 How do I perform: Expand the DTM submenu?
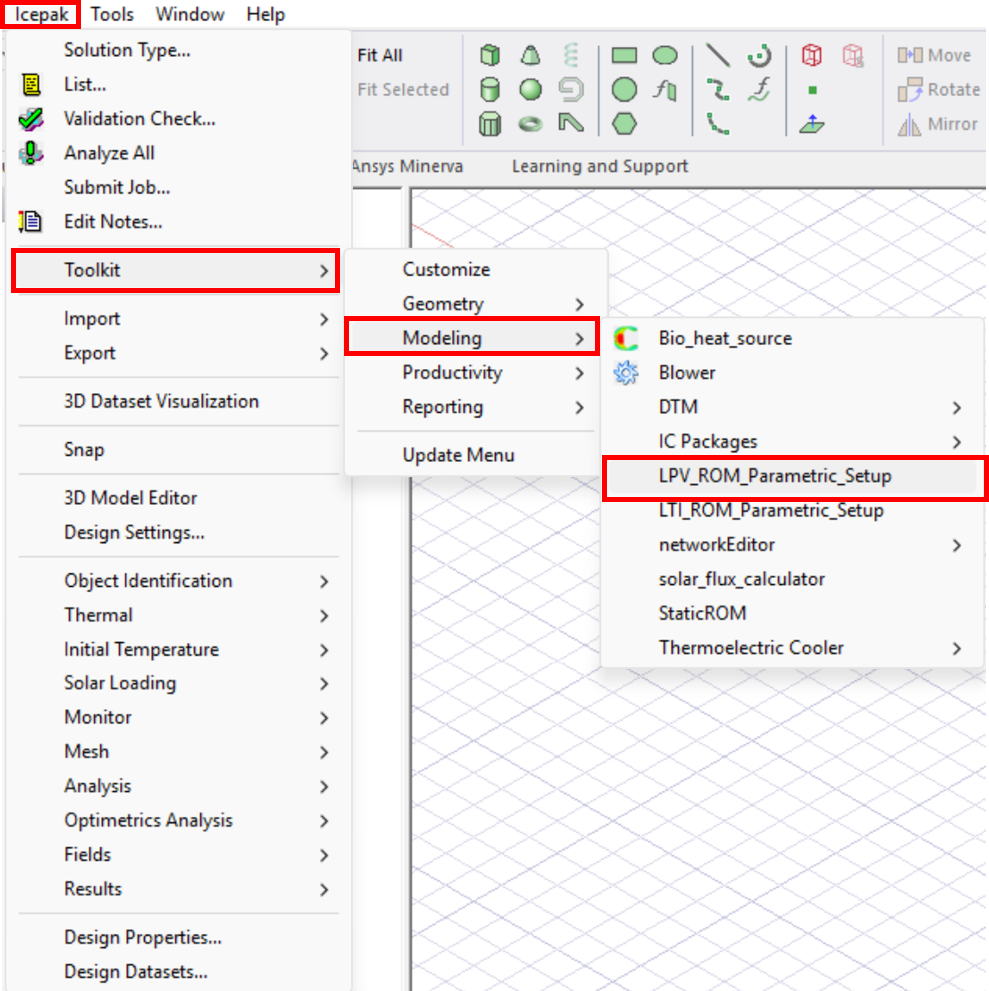tap(792, 407)
